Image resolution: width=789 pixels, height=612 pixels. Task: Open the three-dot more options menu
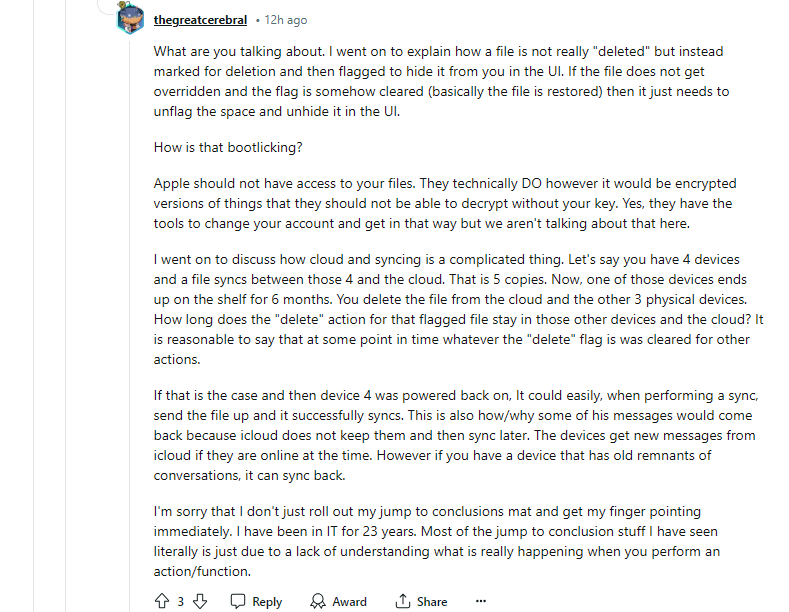(x=481, y=601)
